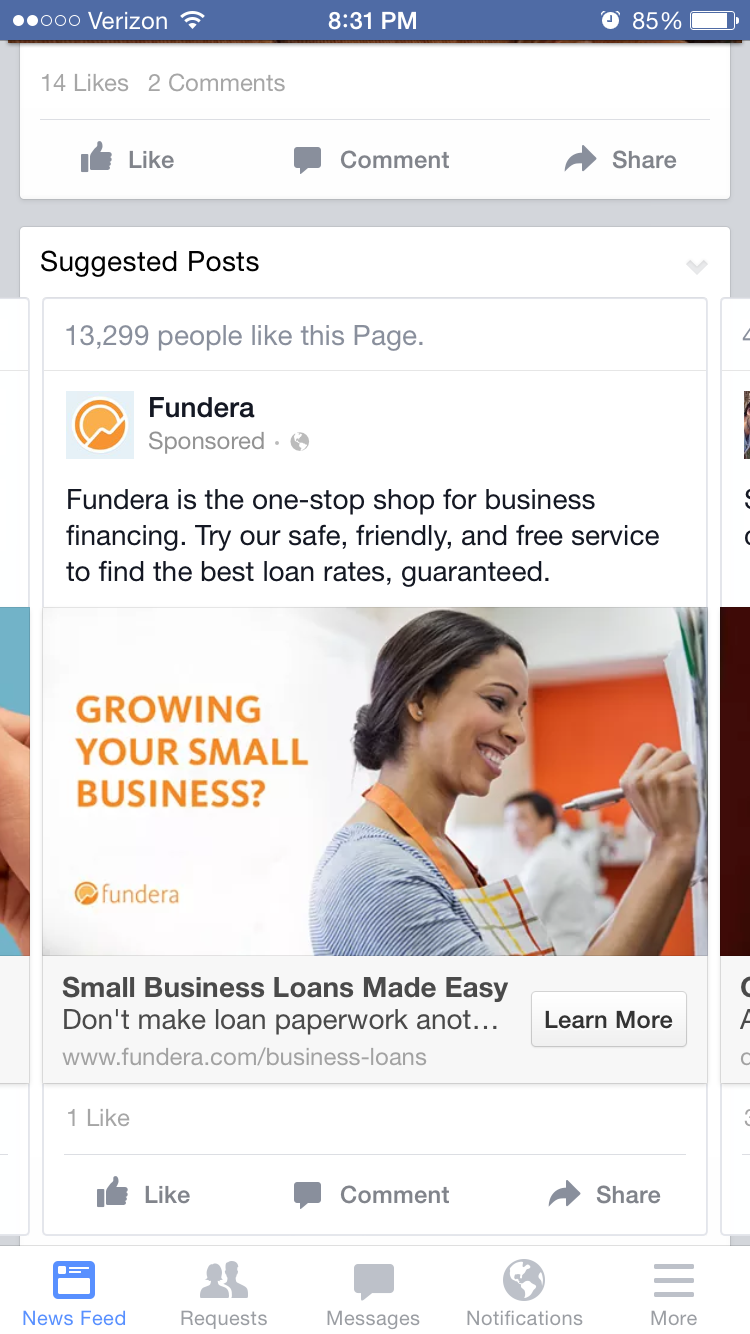Expand the Suggested Posts options chevron

pos(697,265)
